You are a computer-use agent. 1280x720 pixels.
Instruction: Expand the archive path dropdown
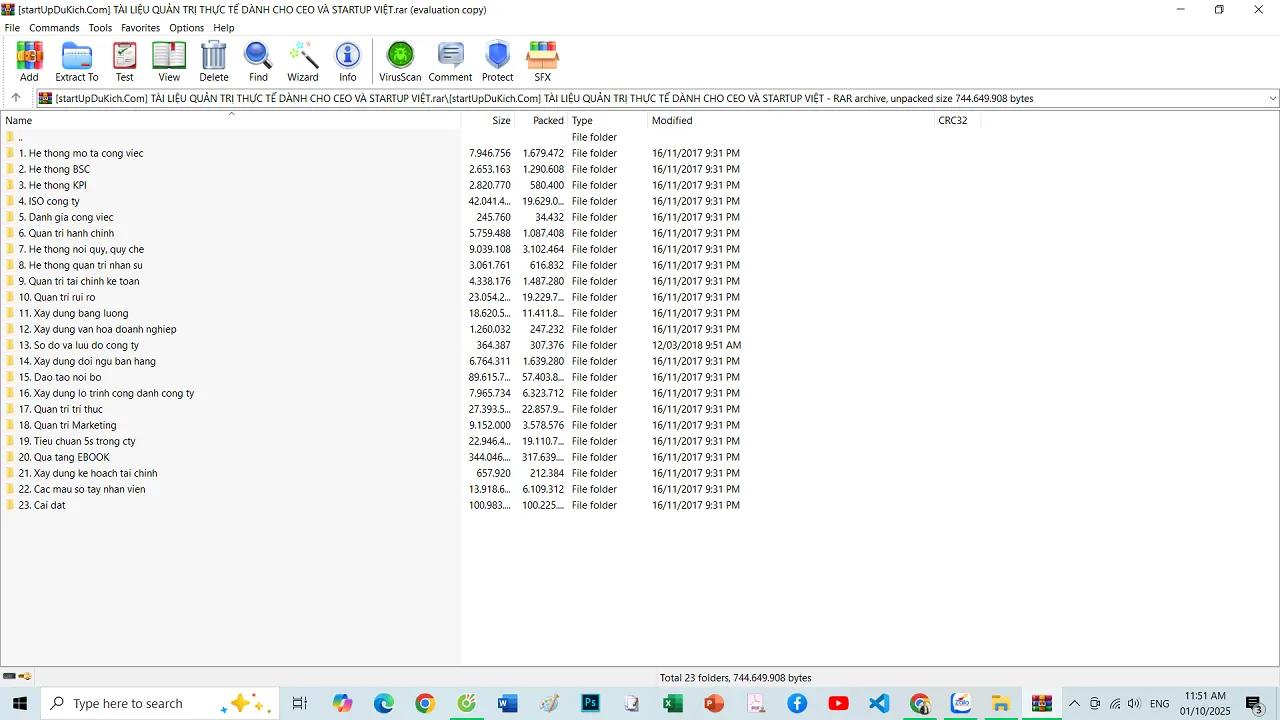pyautogui.click(x=1272, y=98)
